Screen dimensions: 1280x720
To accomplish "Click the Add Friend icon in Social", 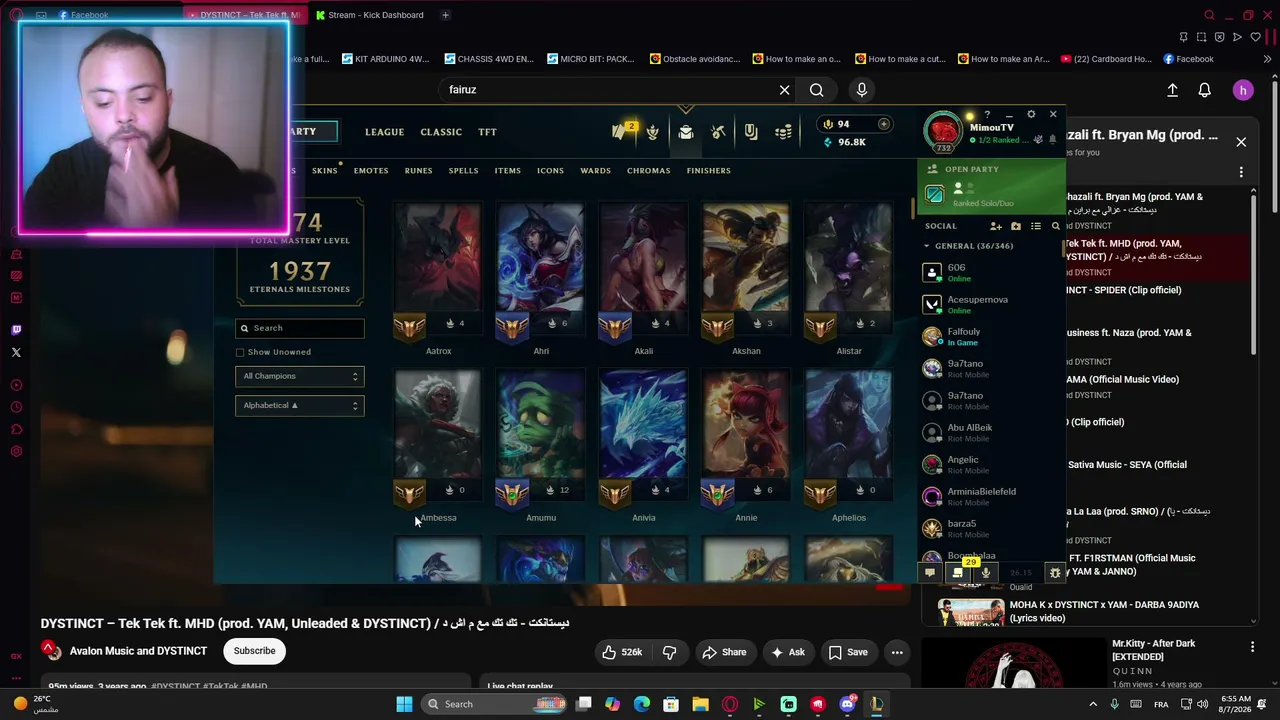I will tap(996, 227).
